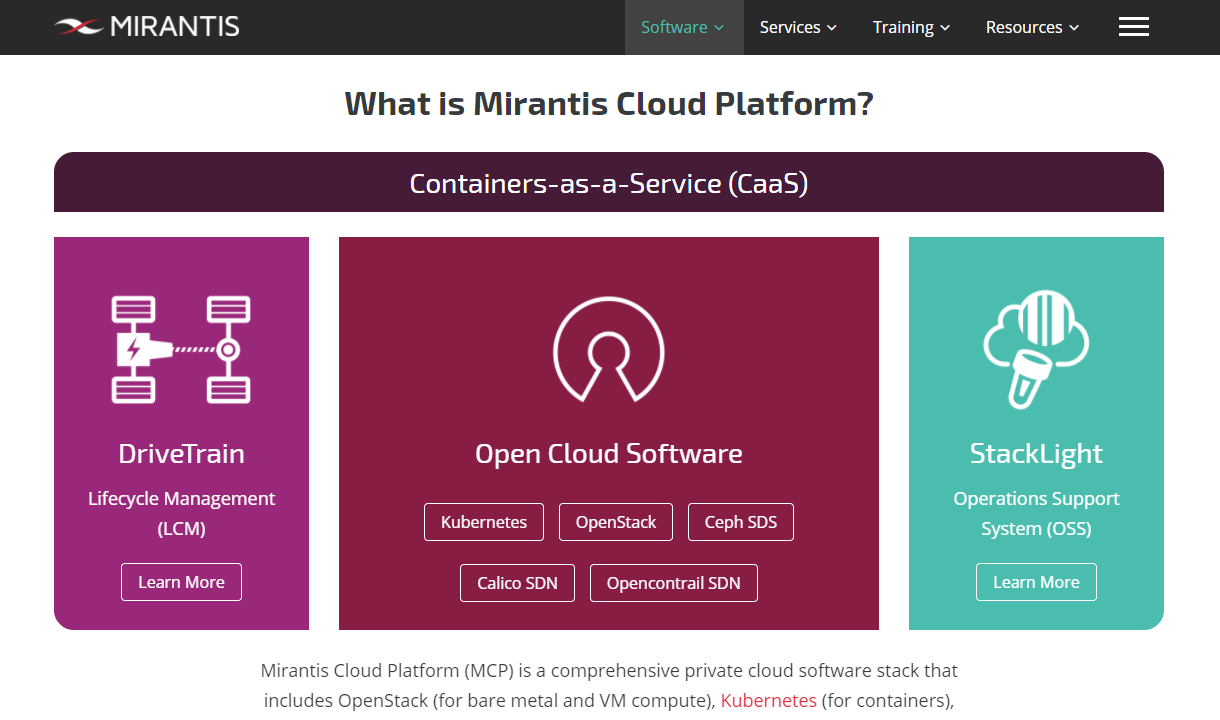Click the Mirantis logo
This screenshot has height=720, width=1220.
click(147, 26)
